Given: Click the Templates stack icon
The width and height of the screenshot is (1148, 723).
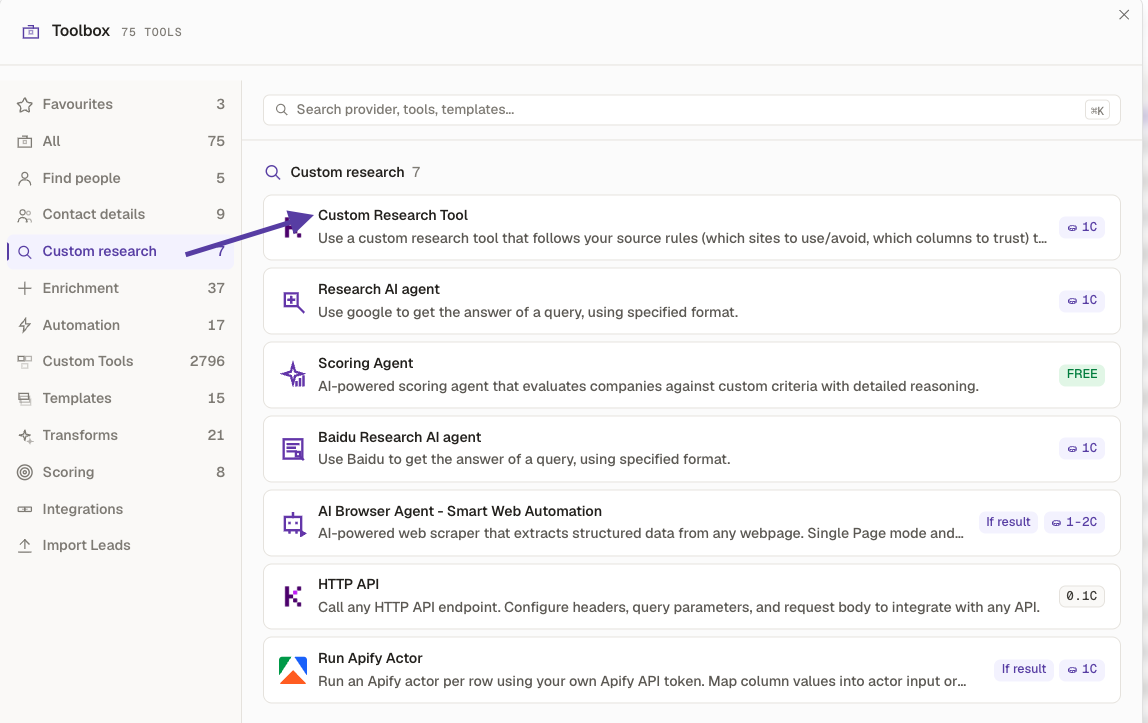Looking at the screenshot, I should [x=25, y=399].
